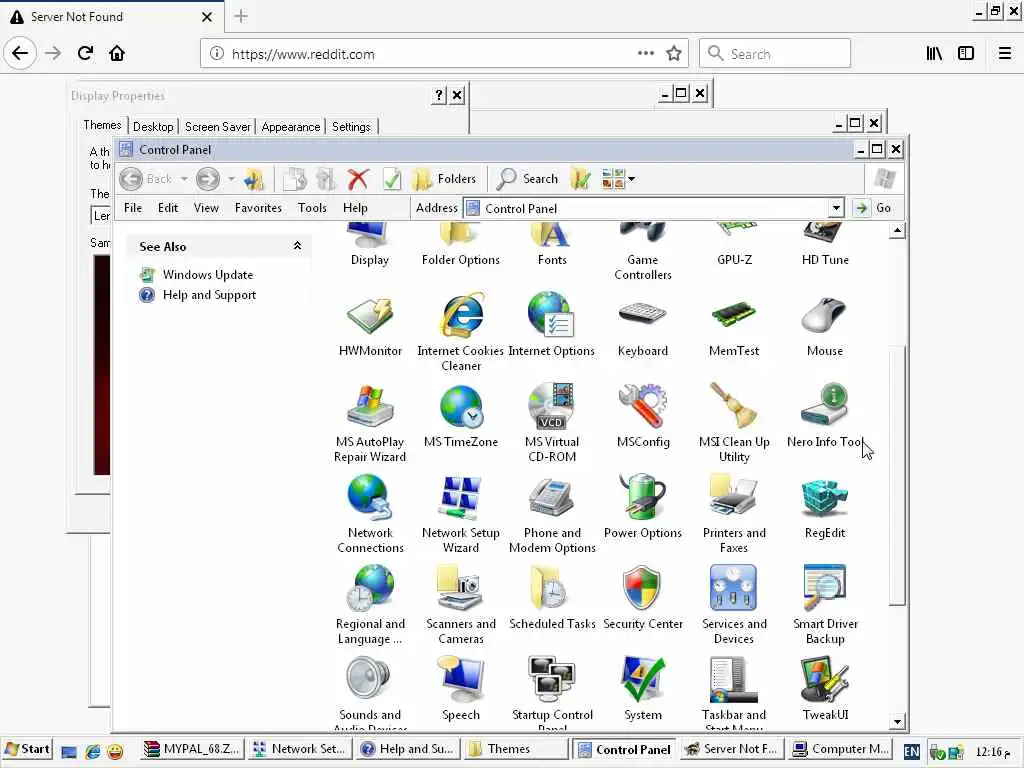Toggle the Folders pane button
This screenshot has height=768, width=1024.
coord(445,178)
